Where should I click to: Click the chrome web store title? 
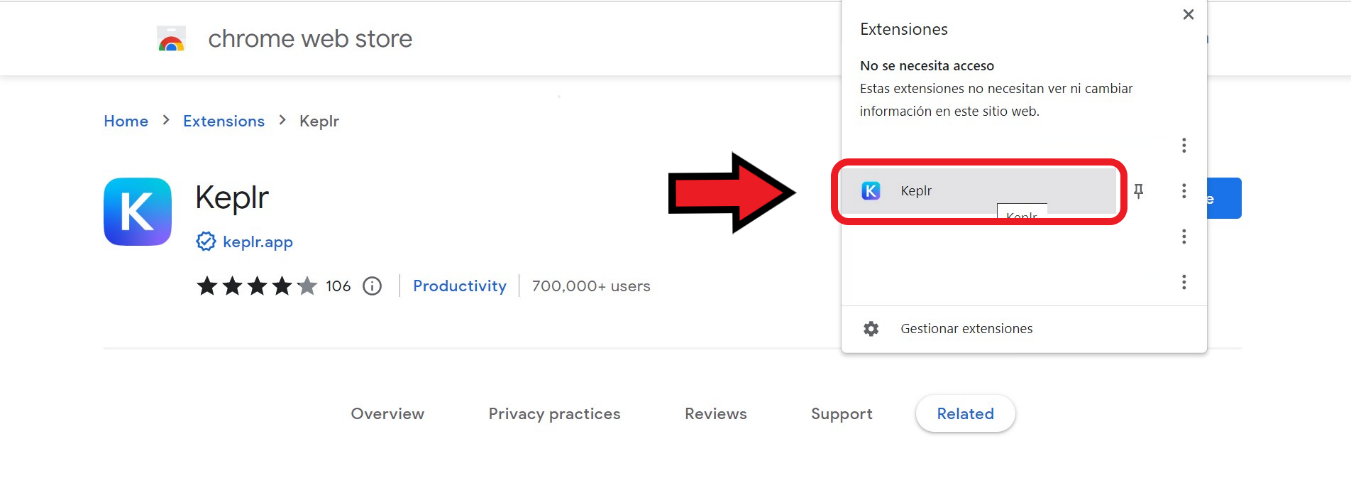(x=310, y=39)
